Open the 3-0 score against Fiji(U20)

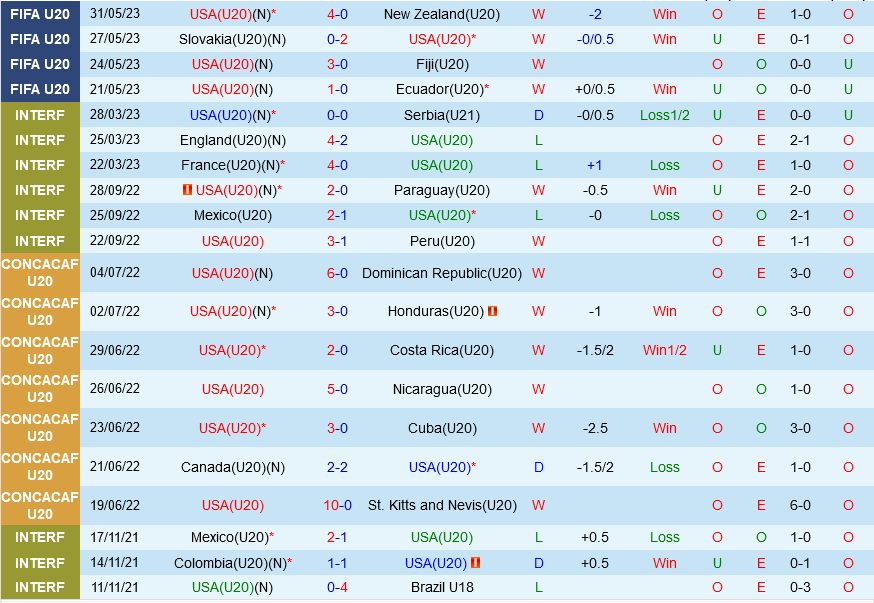[x=337, y=65]
